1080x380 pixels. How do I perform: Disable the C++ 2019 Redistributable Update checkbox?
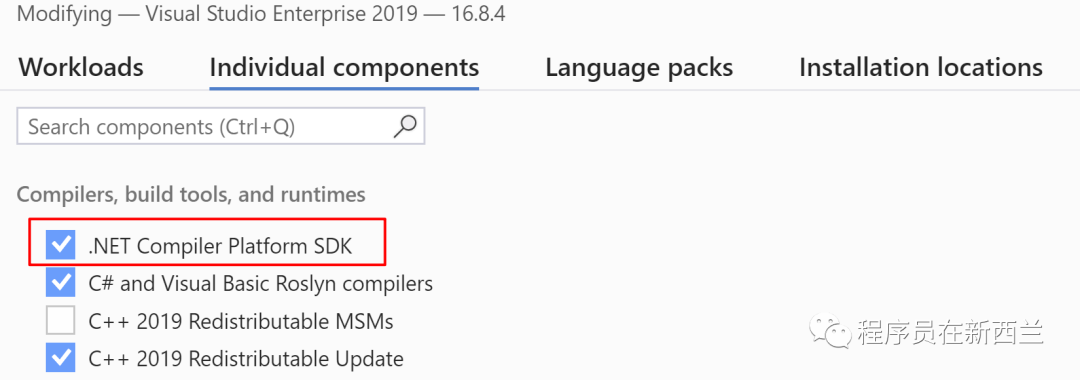pyautogui.click(x=61, y=358)
